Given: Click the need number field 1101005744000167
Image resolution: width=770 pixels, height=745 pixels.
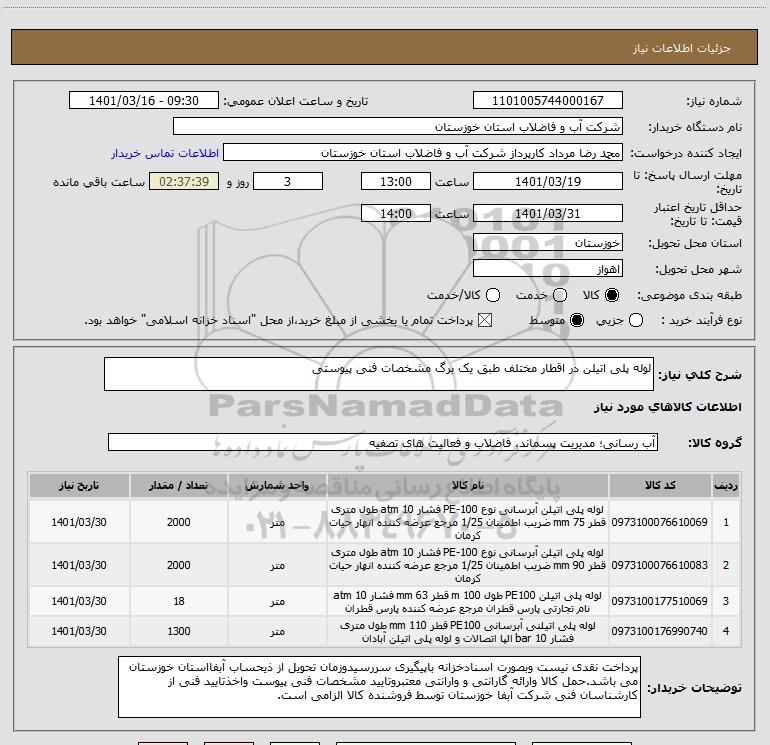Looking at the screenshot, I should (x=548, y=101).
